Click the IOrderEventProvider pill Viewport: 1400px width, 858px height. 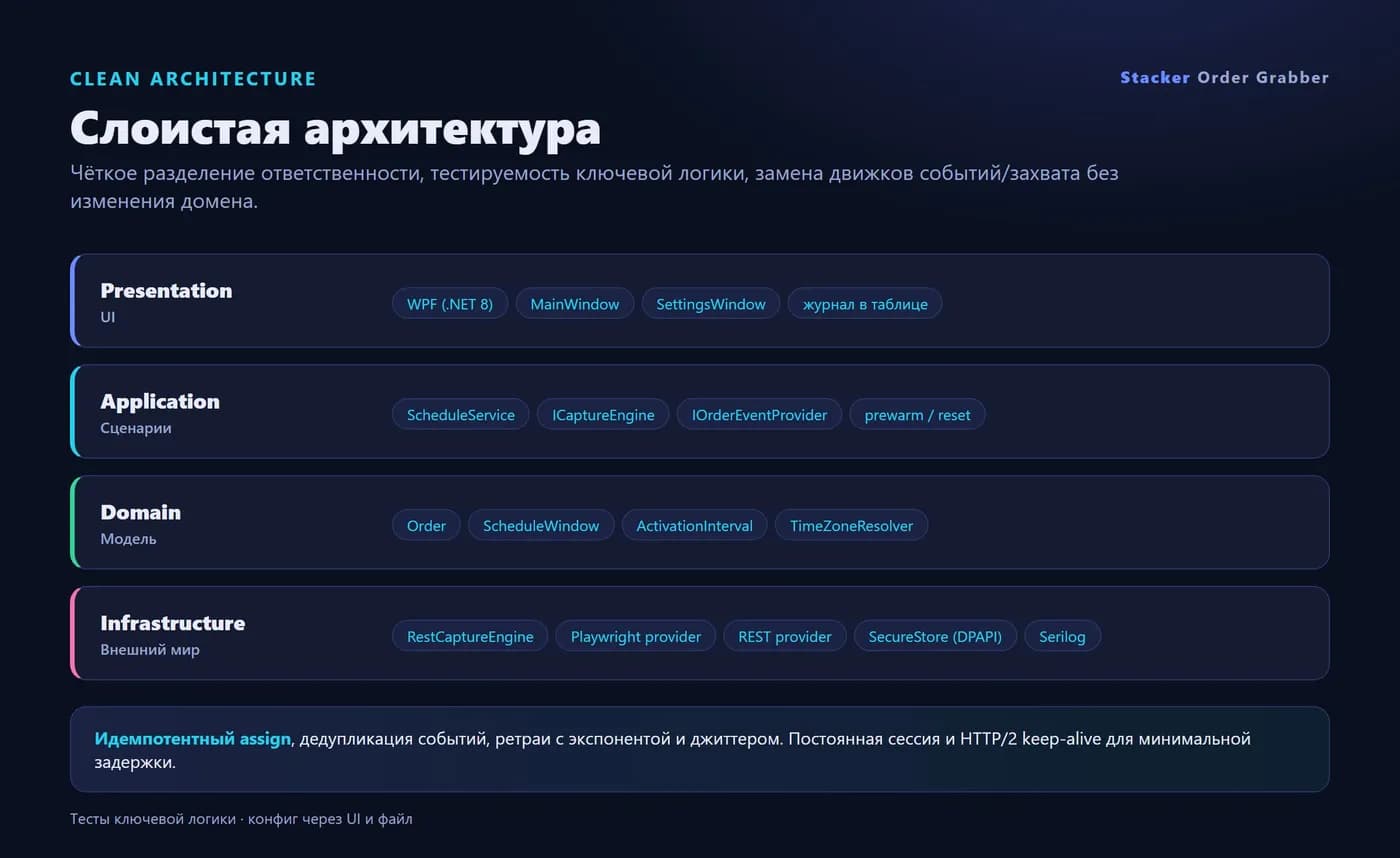click(x=759, y=415)
